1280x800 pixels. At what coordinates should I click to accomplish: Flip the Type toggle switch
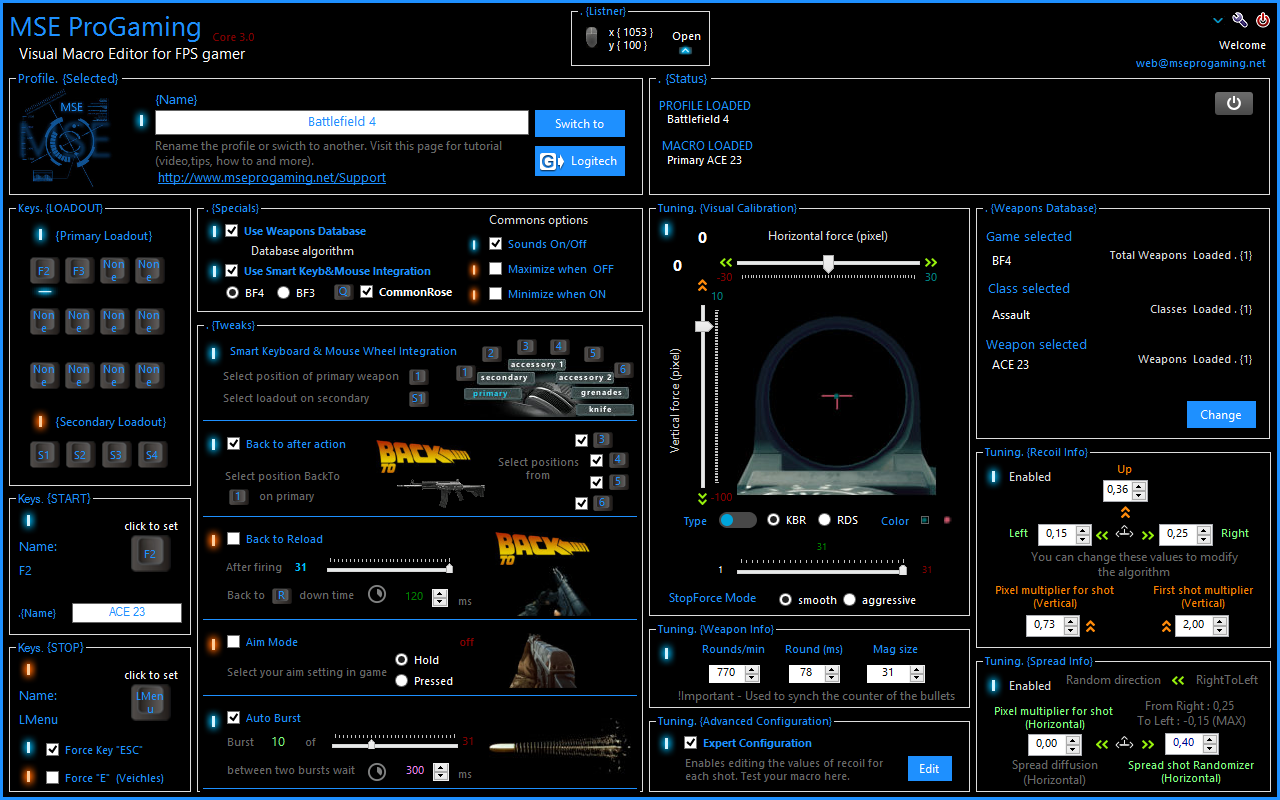click(x=738, y=520)
